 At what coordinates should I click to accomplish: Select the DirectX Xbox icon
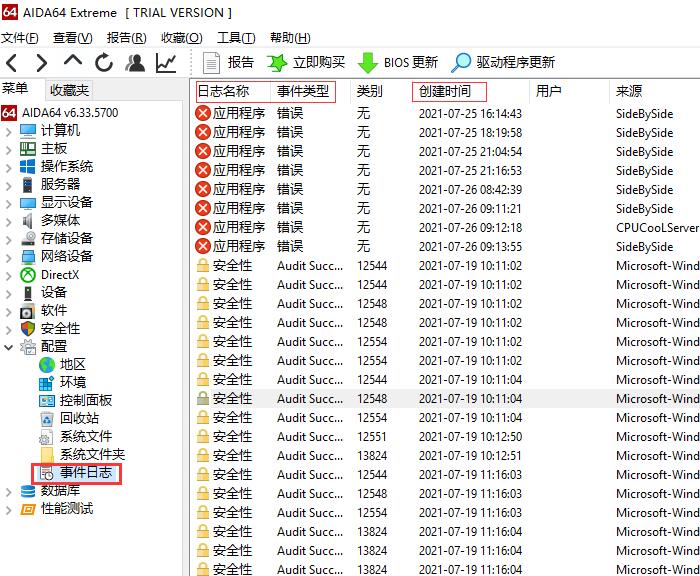[28, 275]
